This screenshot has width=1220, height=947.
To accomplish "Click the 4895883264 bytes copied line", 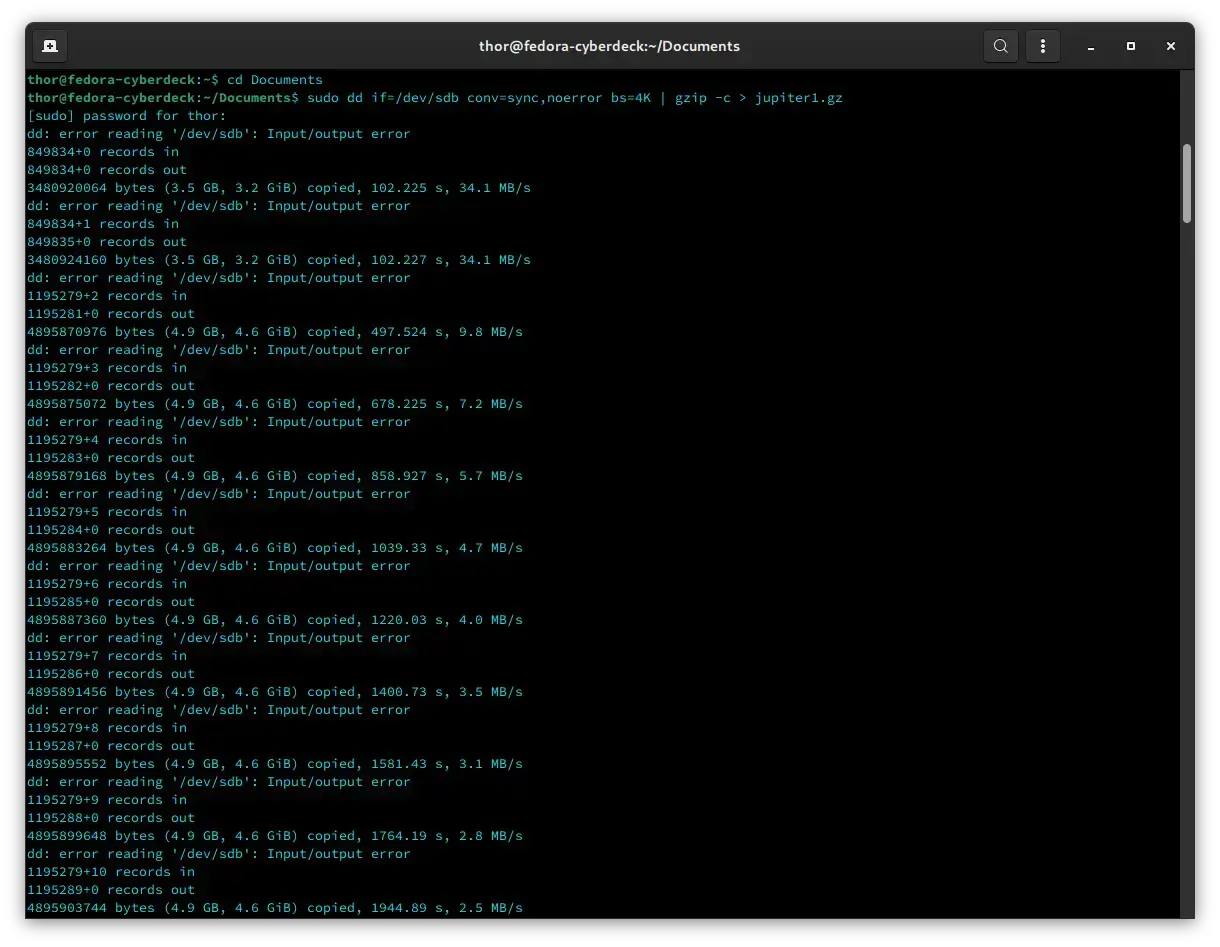I will [275, 547].
